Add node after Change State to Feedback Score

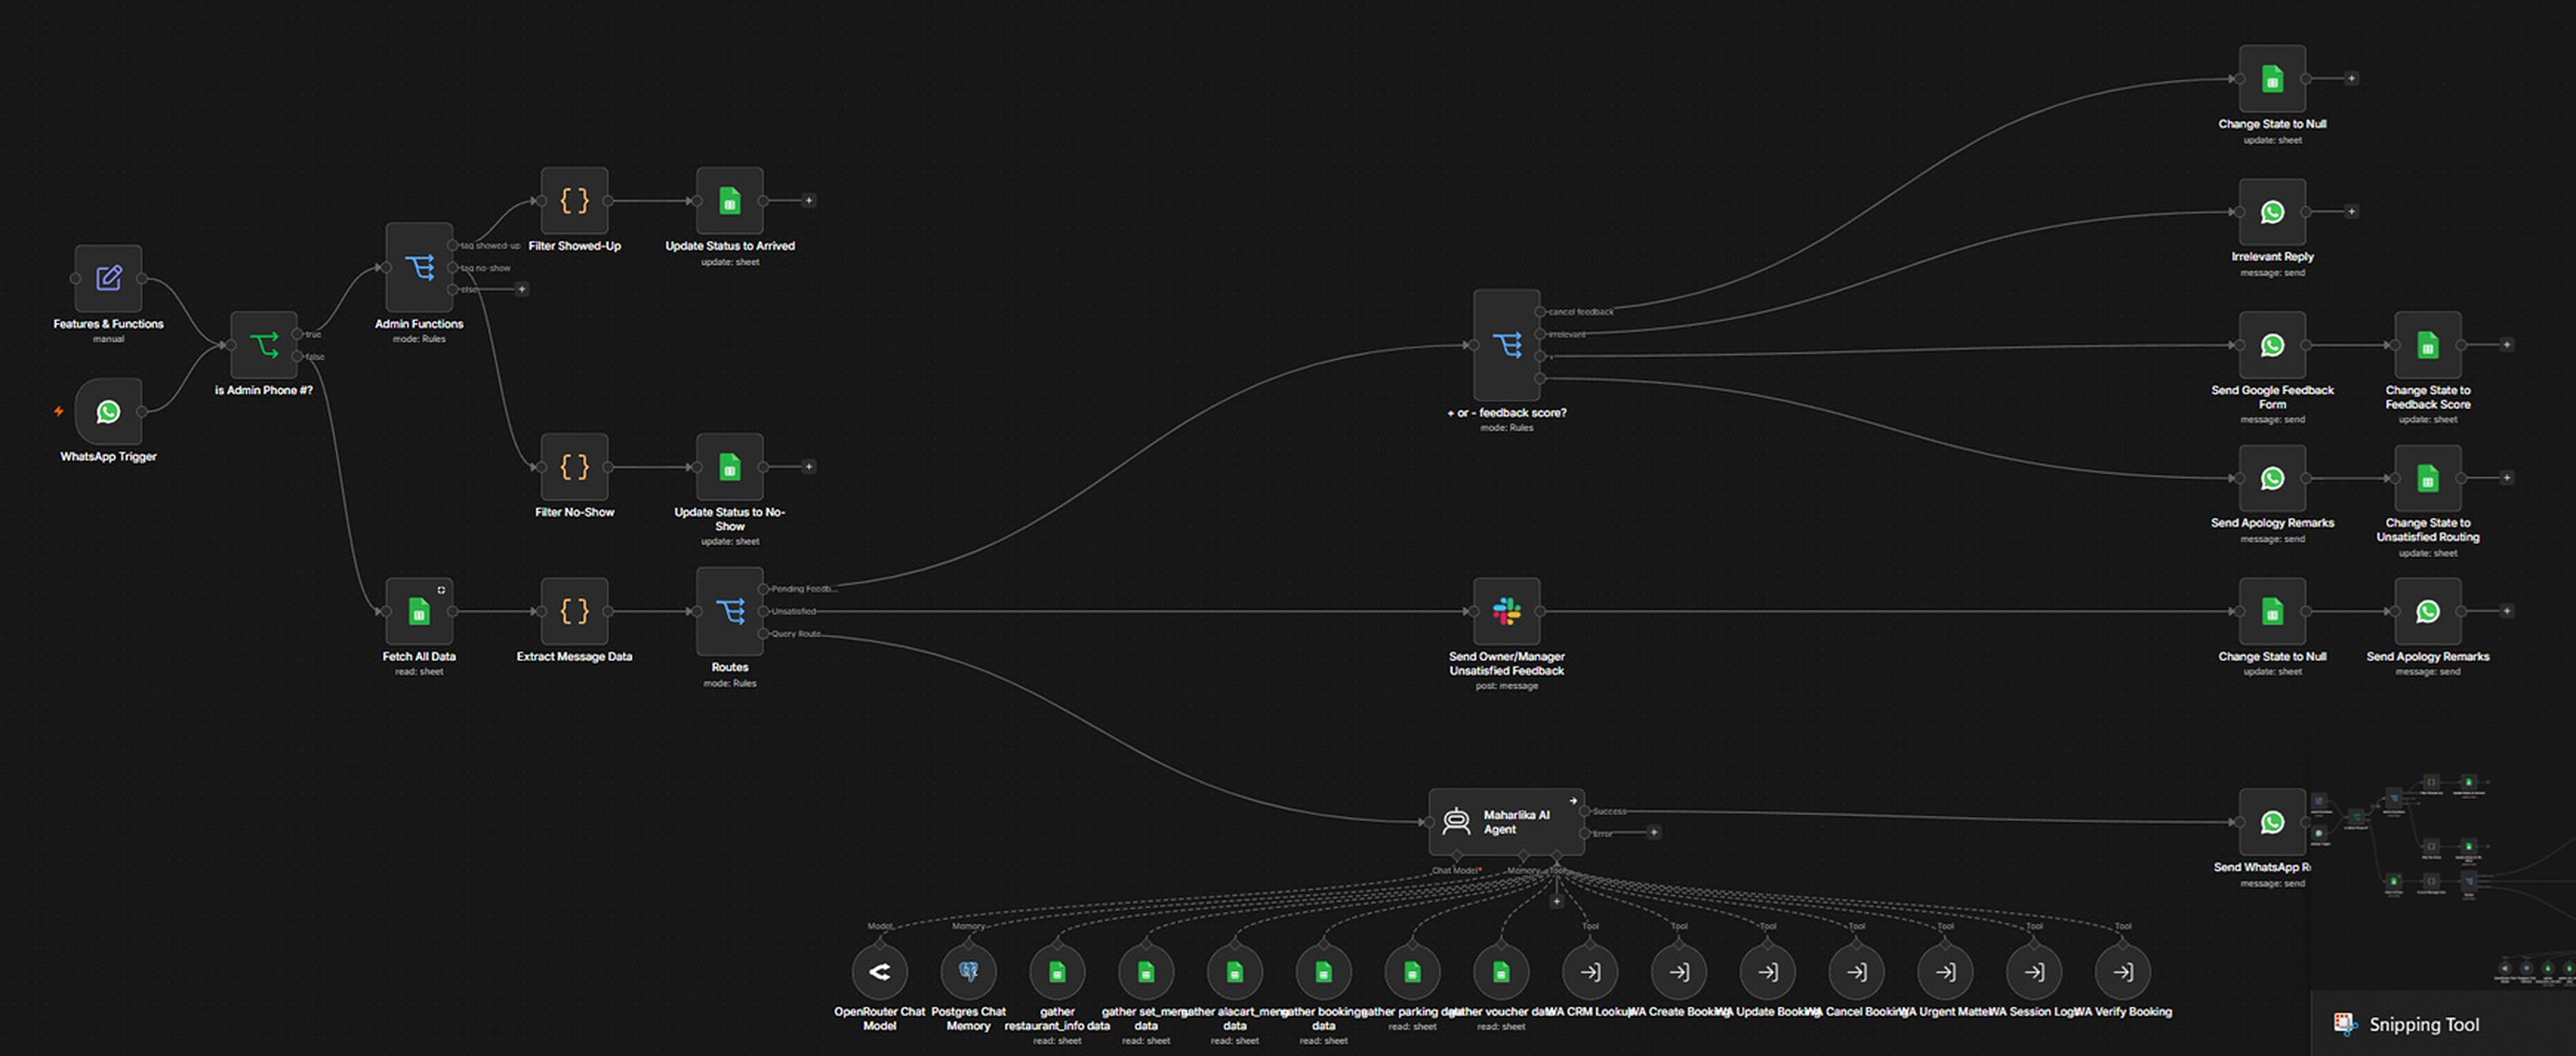[x=2506, y=345]
